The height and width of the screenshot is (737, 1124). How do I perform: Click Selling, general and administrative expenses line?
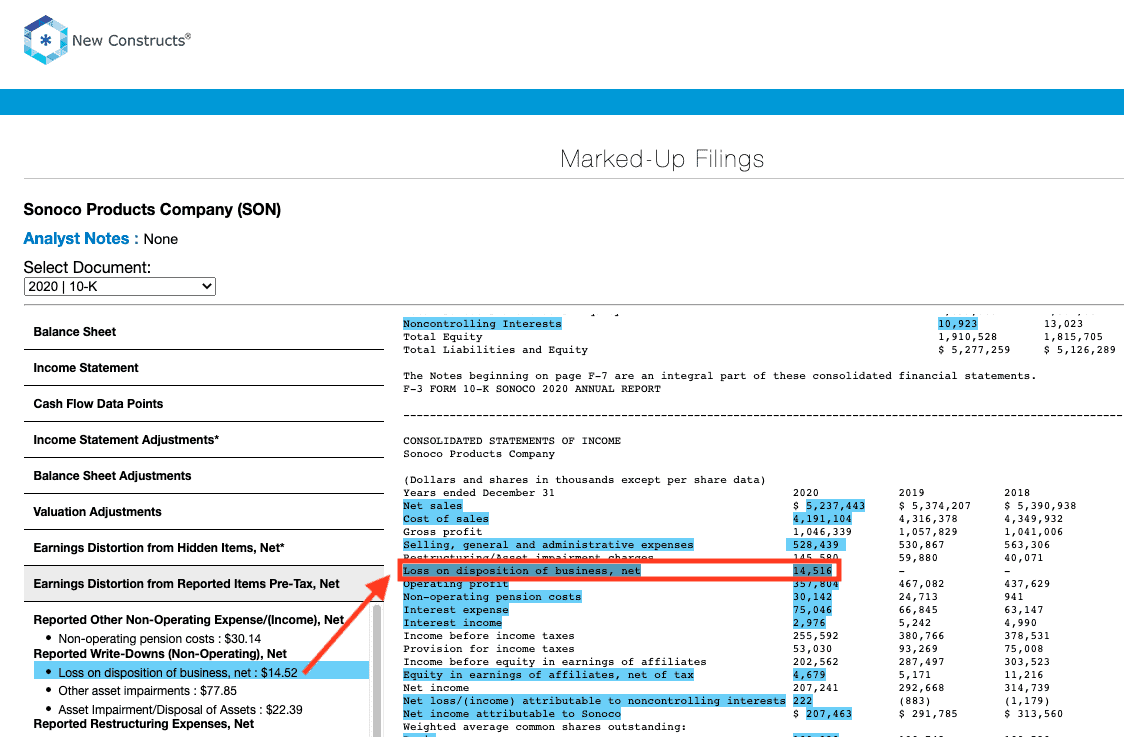548,544
